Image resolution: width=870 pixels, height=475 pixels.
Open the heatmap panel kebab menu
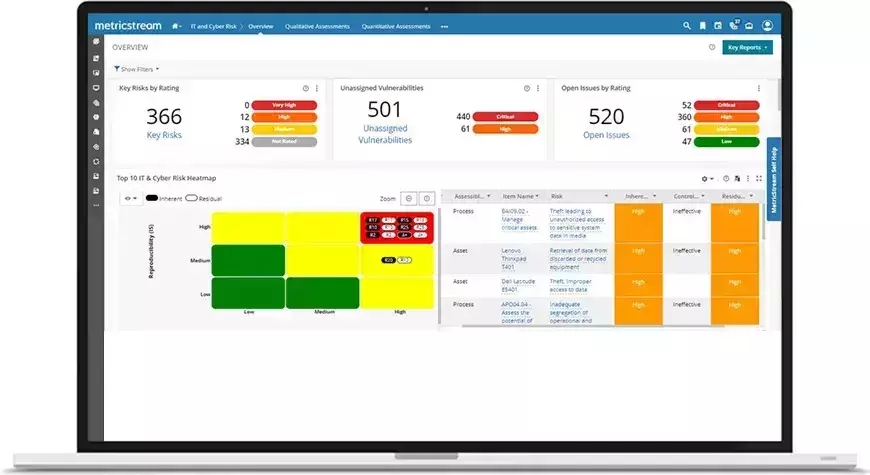pos(748,179)
